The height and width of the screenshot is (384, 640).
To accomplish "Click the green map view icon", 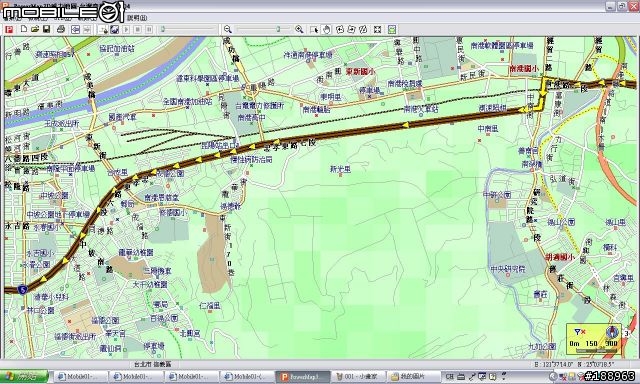I will pyautogui.click(x=392, y=29).
